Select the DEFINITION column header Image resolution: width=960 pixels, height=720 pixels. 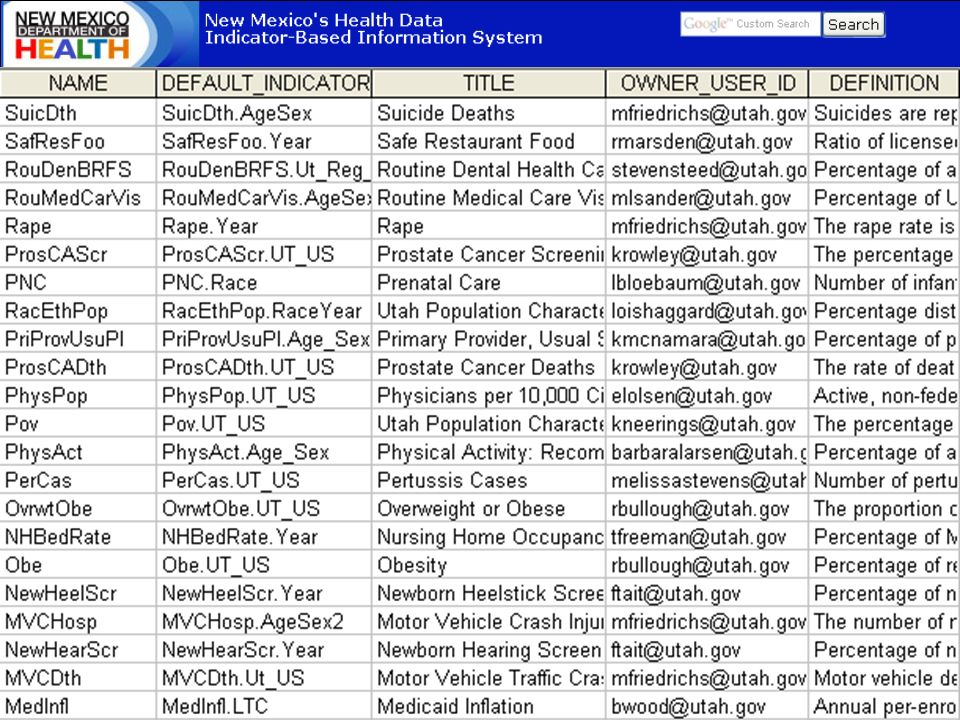coord(884,83)
